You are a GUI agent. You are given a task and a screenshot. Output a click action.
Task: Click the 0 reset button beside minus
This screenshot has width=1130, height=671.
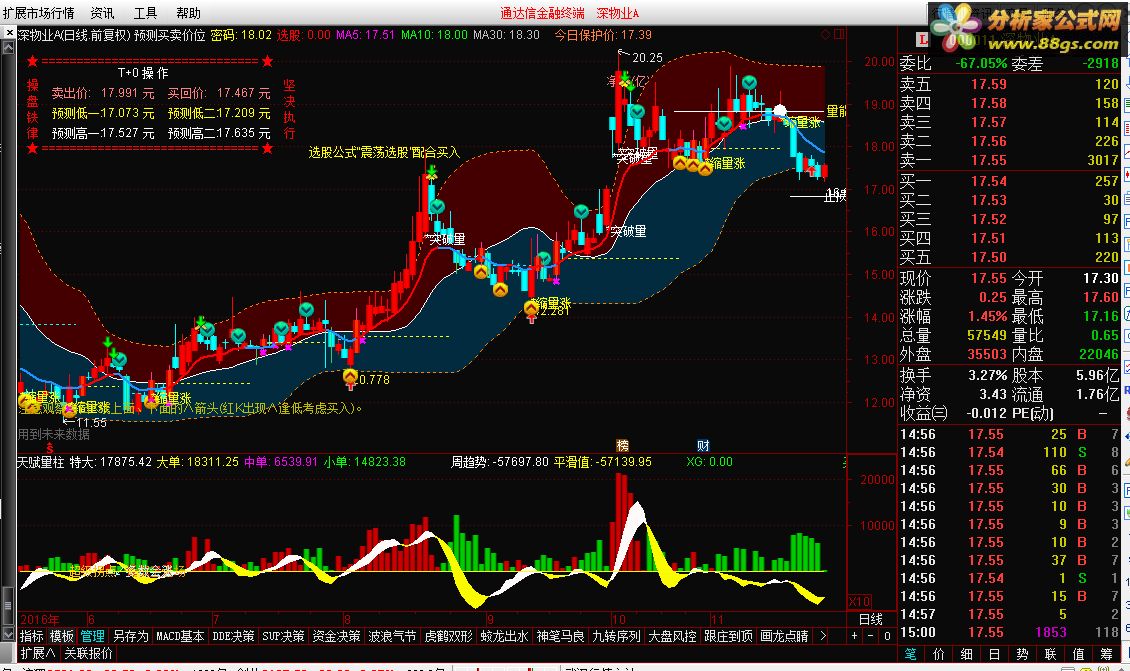887,636
